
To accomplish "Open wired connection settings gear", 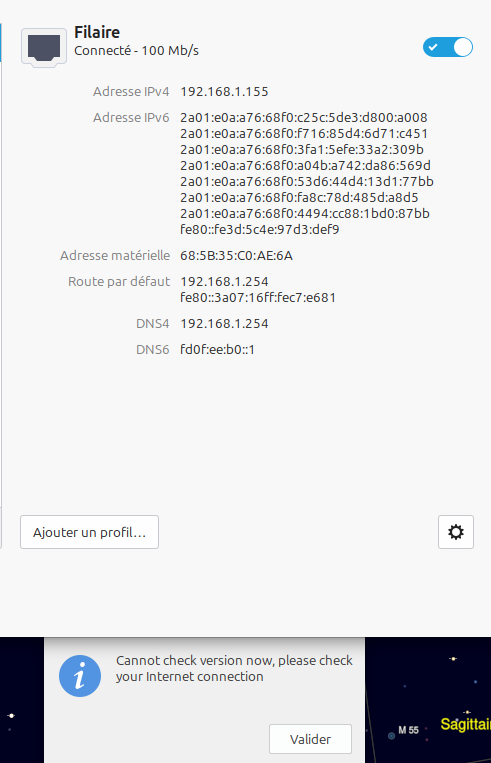I will point(455,532).
